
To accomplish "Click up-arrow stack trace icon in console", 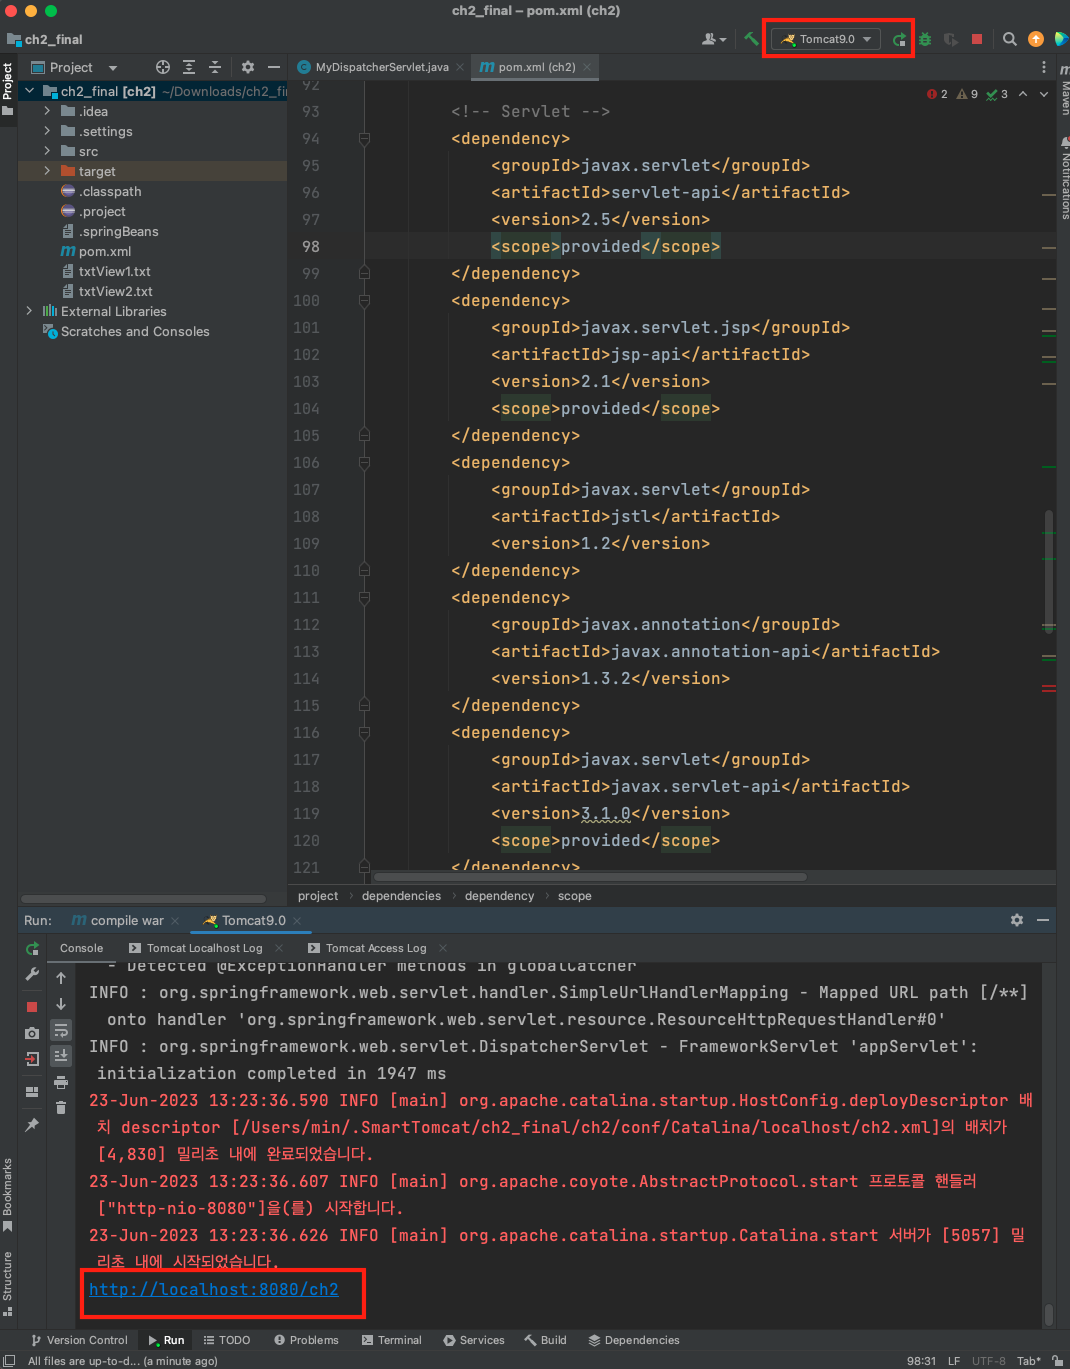I will click(61, 977).
